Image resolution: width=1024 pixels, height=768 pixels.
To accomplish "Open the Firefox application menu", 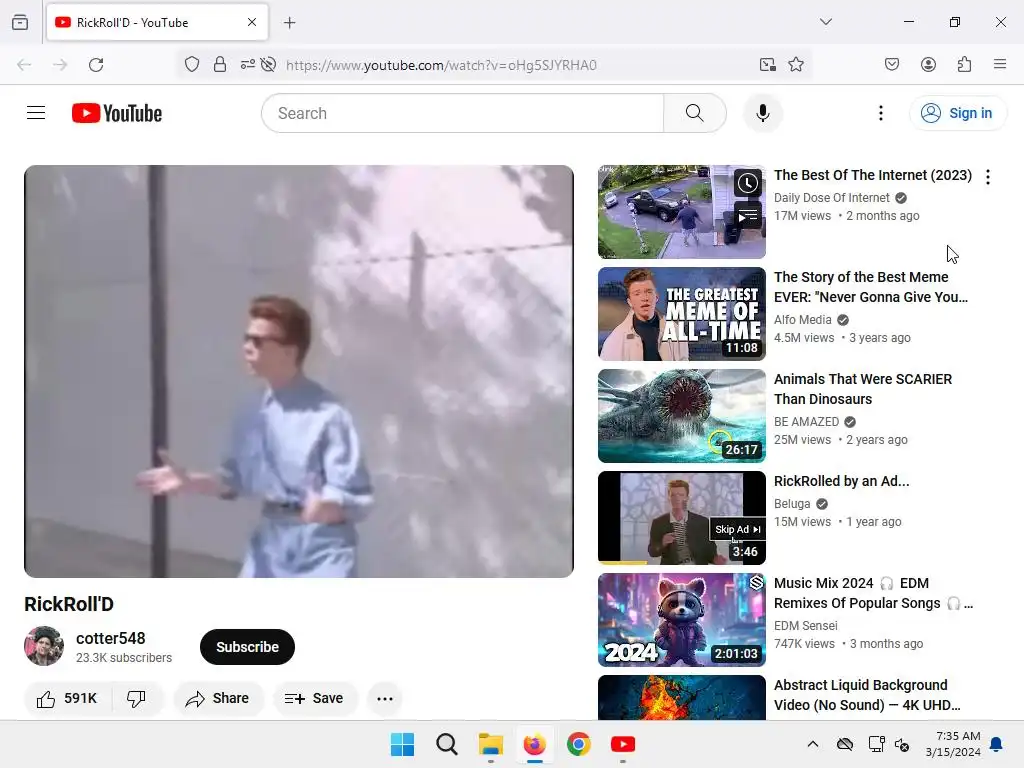I will (x=1000, y=64).
